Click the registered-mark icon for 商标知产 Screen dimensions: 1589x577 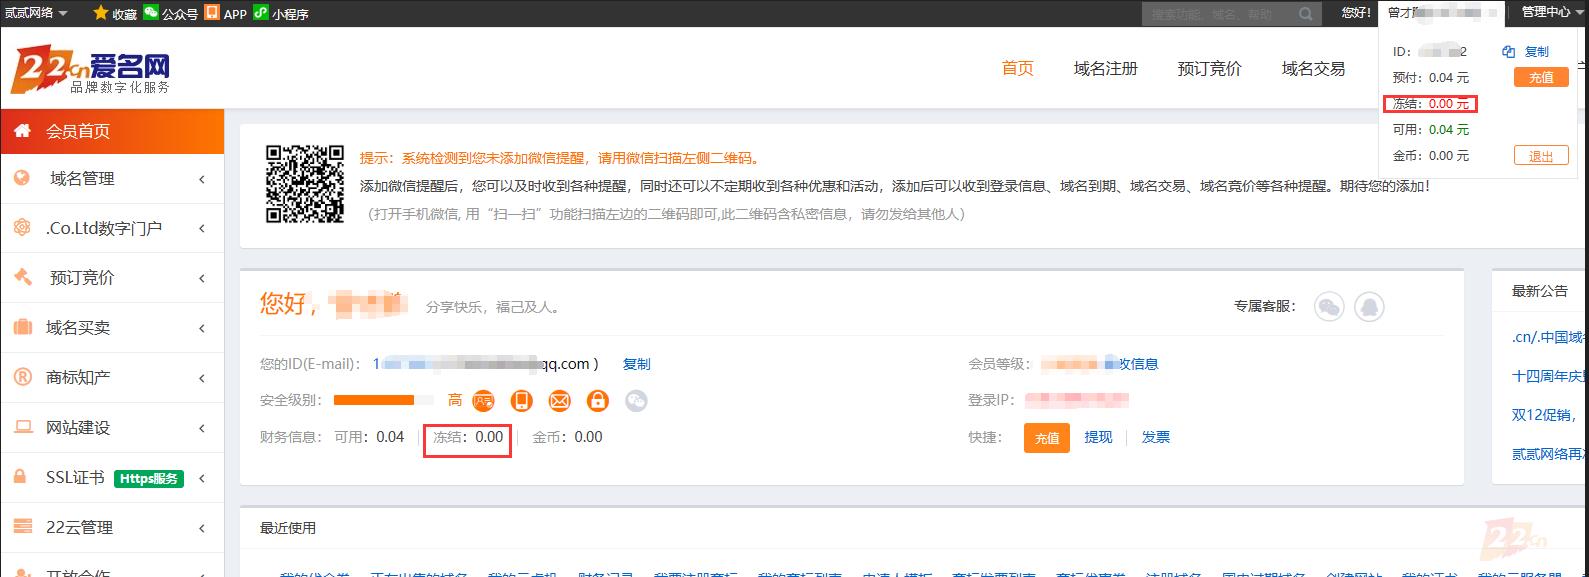pos(22,377)
